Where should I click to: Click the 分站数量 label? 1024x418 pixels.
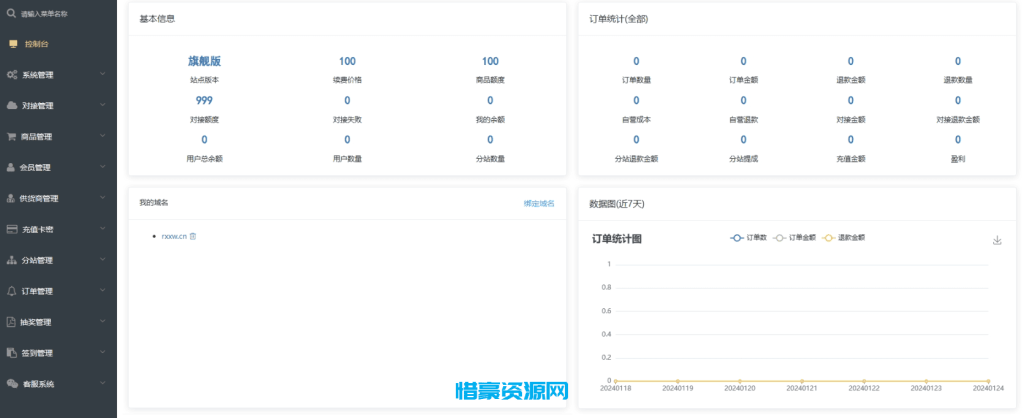pos(490,159)
